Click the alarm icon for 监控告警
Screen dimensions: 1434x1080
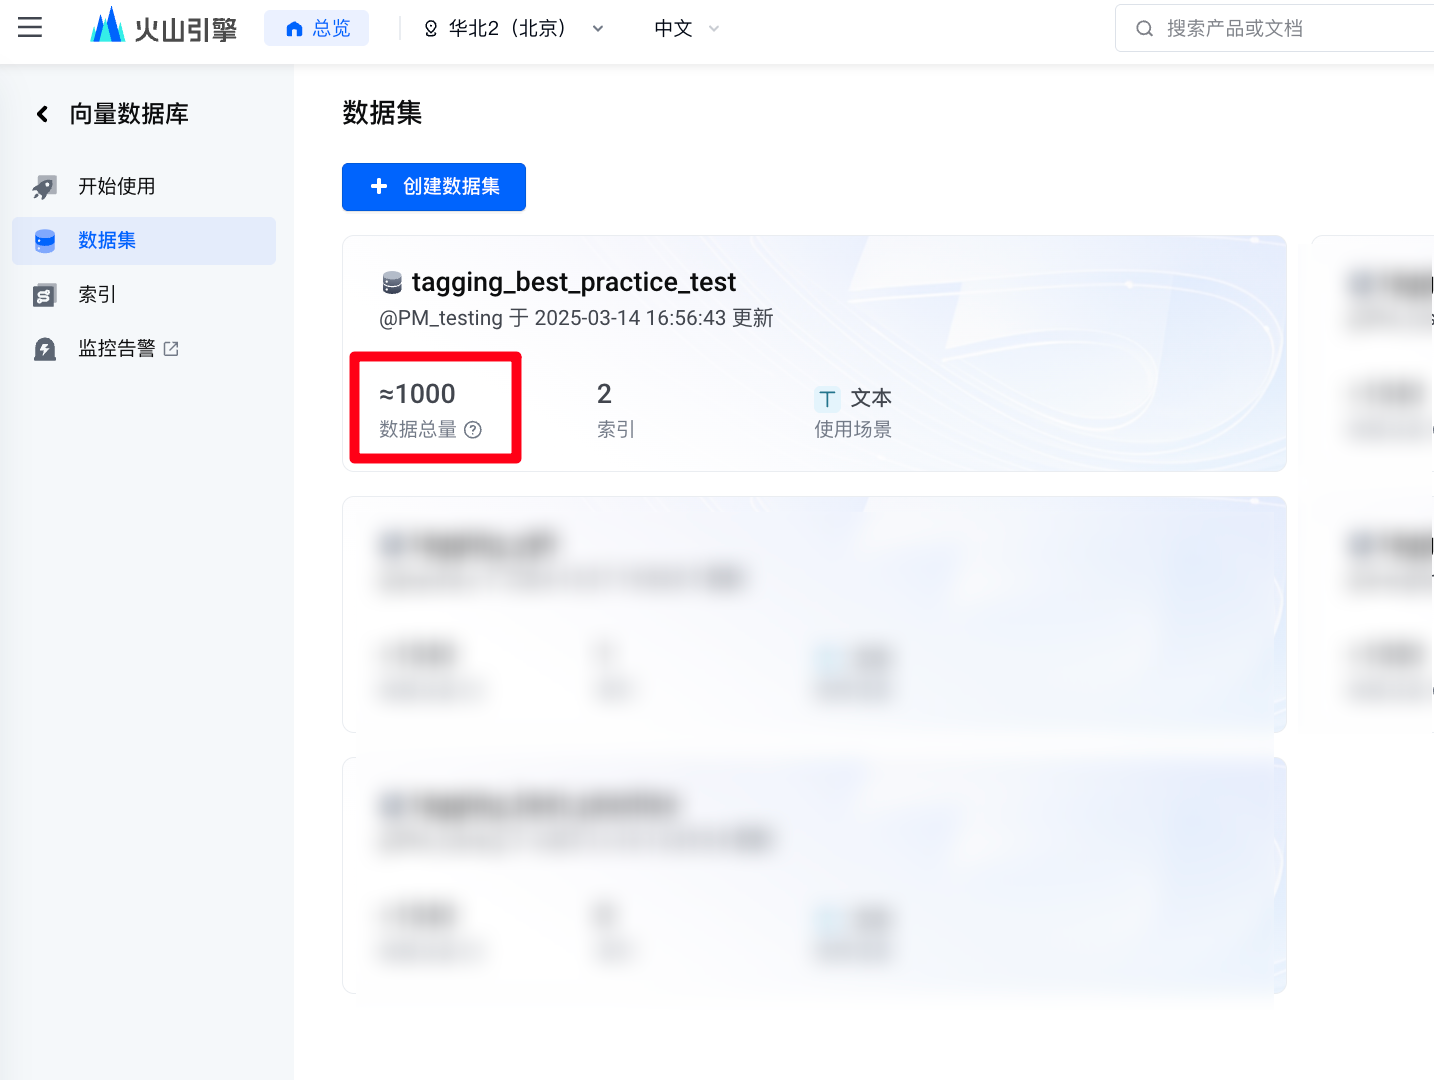[x=45, y=349]
